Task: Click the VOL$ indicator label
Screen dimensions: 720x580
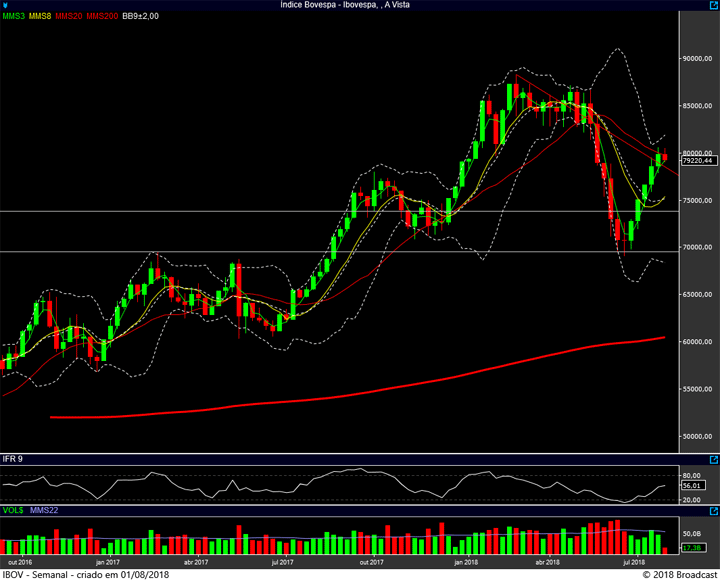Action: click(13, 511)
